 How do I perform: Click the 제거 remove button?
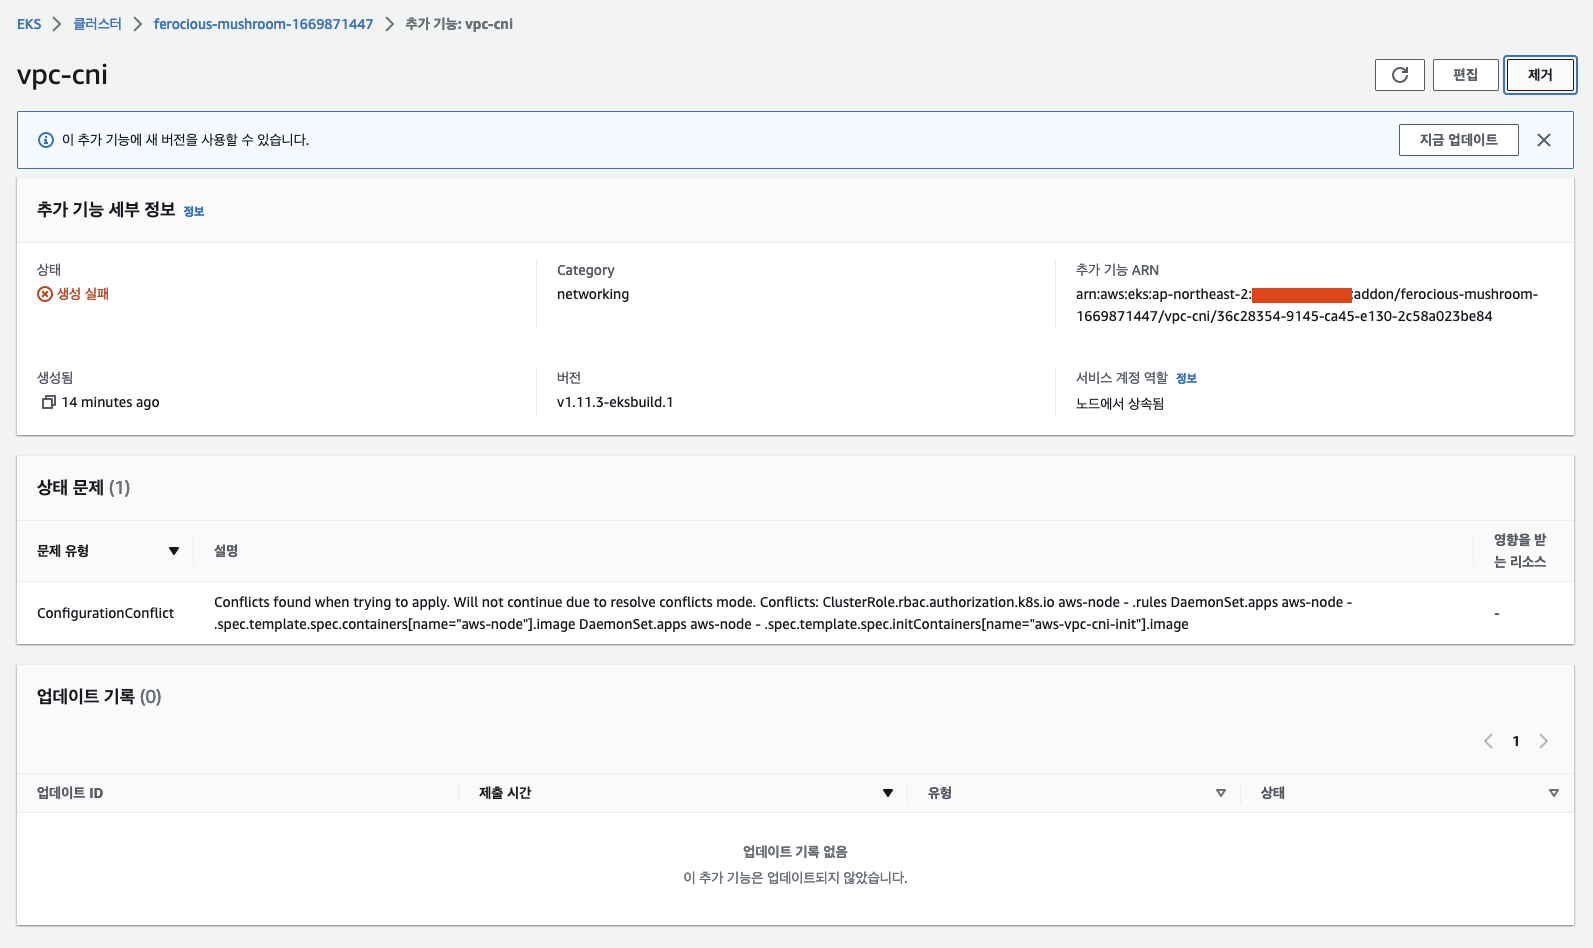point(1540,75)
